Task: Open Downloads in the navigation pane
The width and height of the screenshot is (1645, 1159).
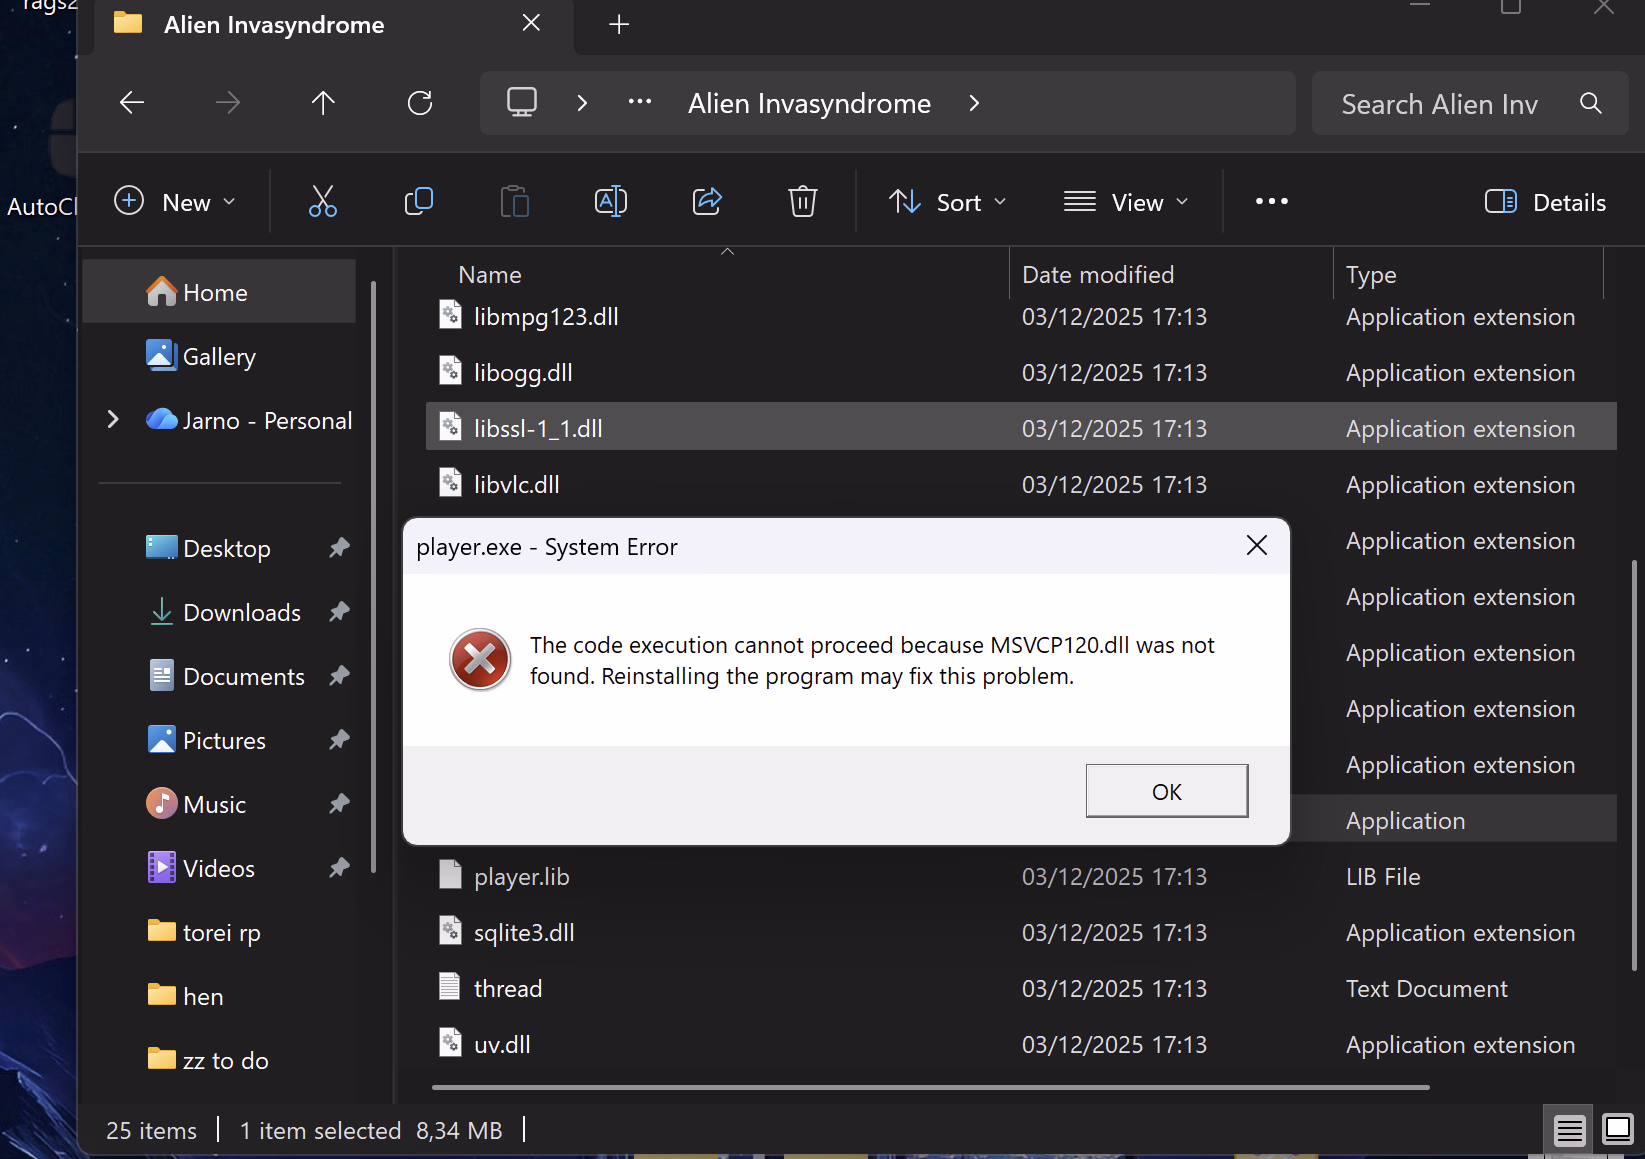Action: (x=241, y=613)
